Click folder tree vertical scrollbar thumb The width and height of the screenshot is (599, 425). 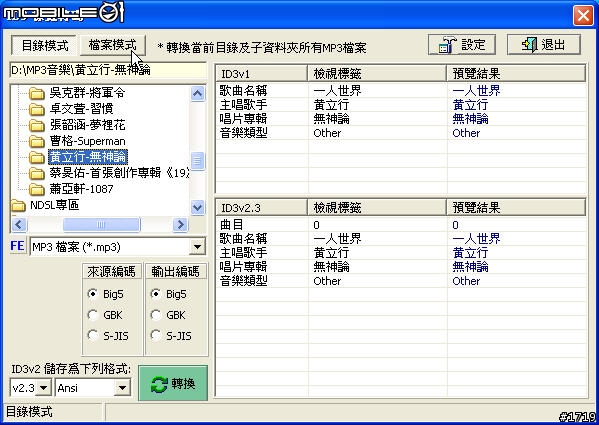(198, 161)
